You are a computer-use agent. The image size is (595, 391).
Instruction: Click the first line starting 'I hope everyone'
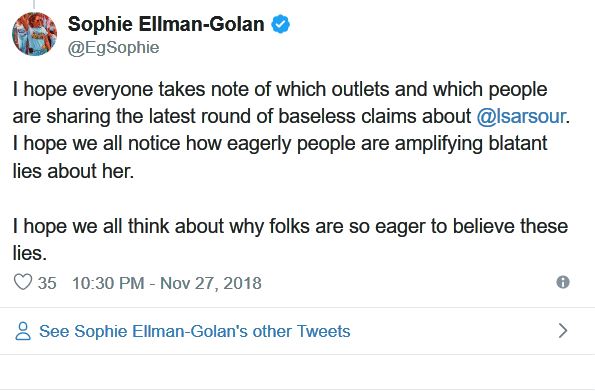(280, 90)
